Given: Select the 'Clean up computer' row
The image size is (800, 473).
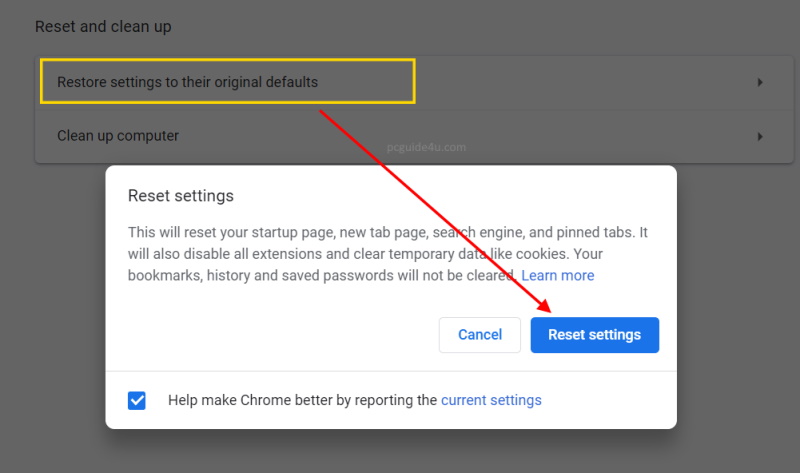Looking at the screenshot, I should click(x=118, y=136).
